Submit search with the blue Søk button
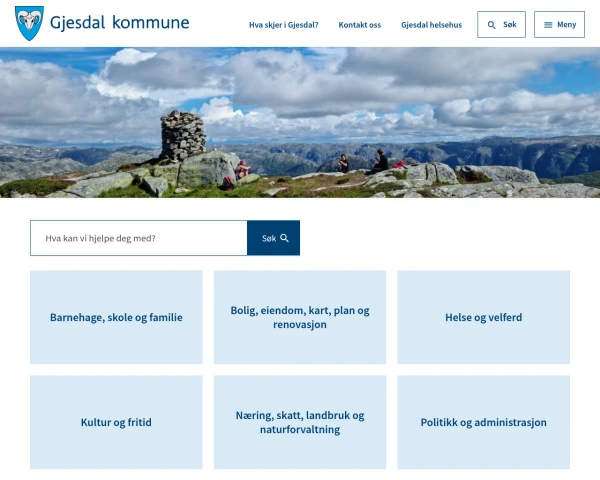Screen dimensions: 600x480 pyautogui.click(x=274, y=238)
